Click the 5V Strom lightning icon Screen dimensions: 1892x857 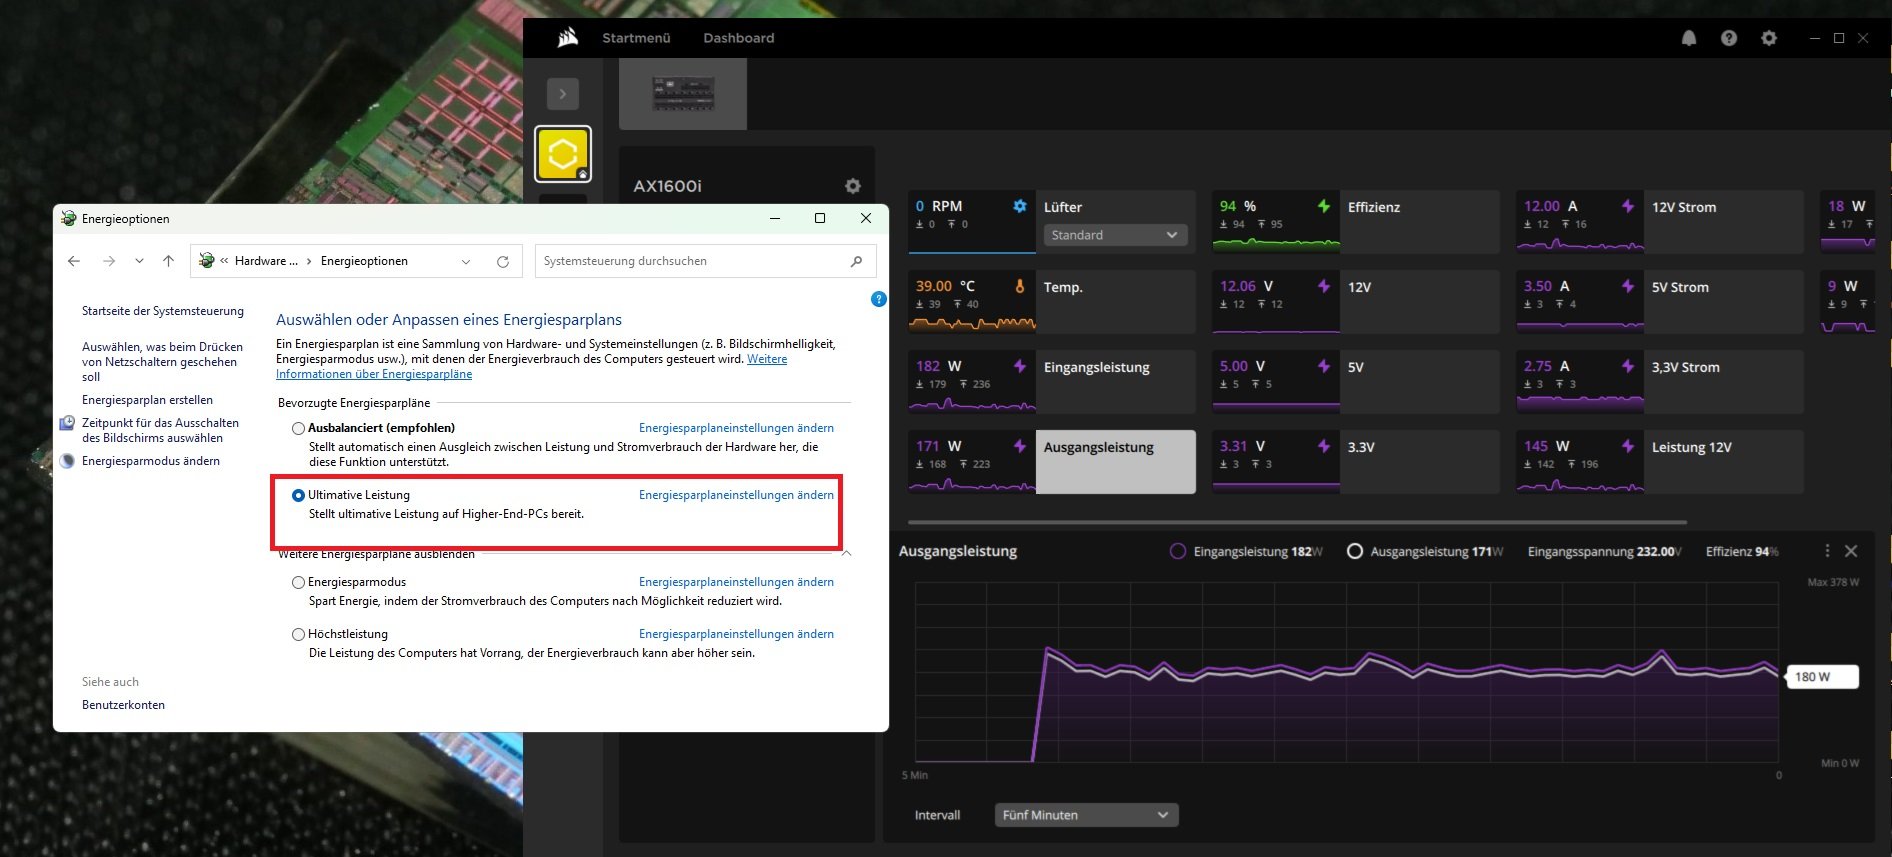point(1628,286)
